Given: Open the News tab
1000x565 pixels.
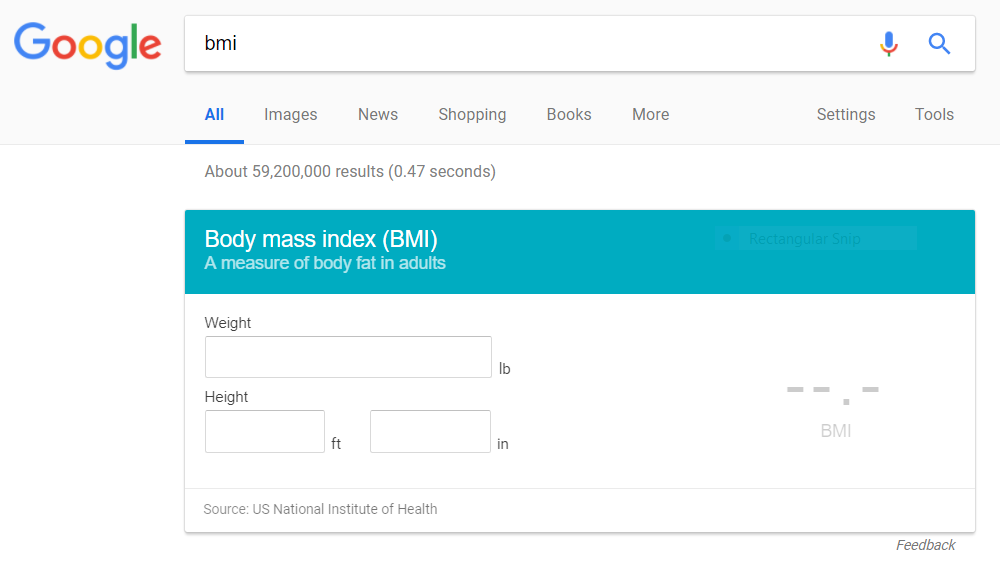Looking at the screenshot, I should [378, 115].
